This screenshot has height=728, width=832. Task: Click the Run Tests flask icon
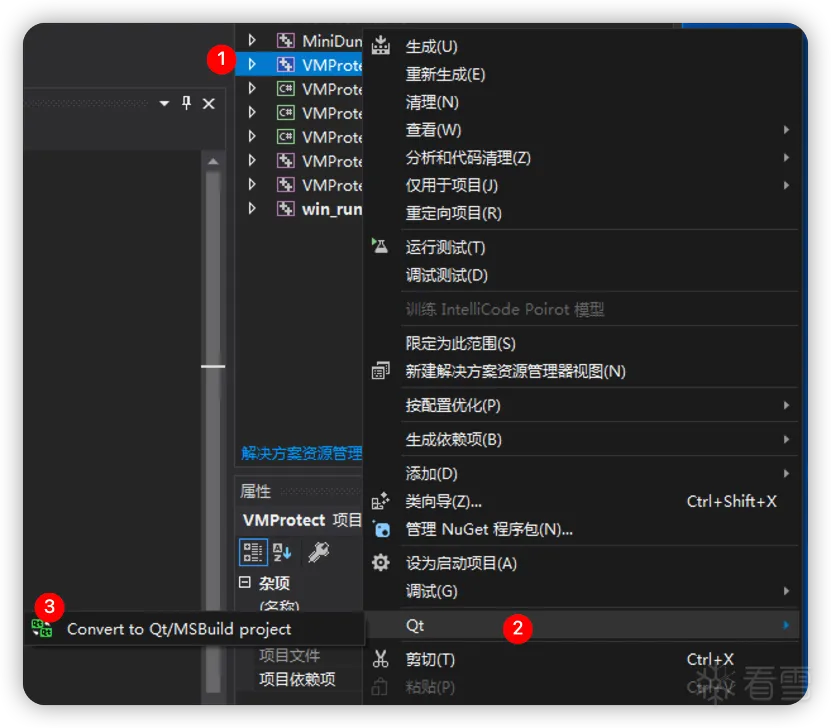[380, 246]
